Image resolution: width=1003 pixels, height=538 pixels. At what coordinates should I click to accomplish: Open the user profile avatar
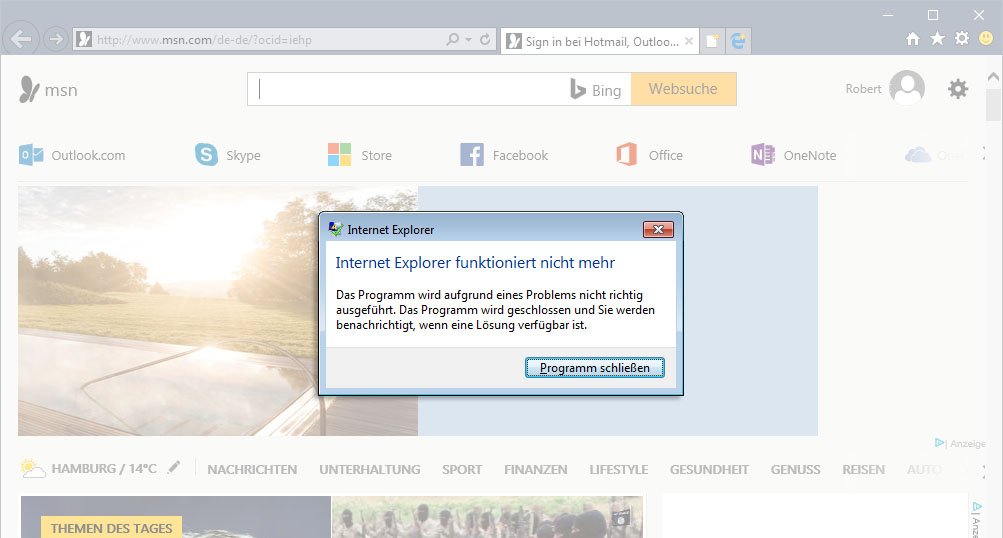click(x=907, y=88)
